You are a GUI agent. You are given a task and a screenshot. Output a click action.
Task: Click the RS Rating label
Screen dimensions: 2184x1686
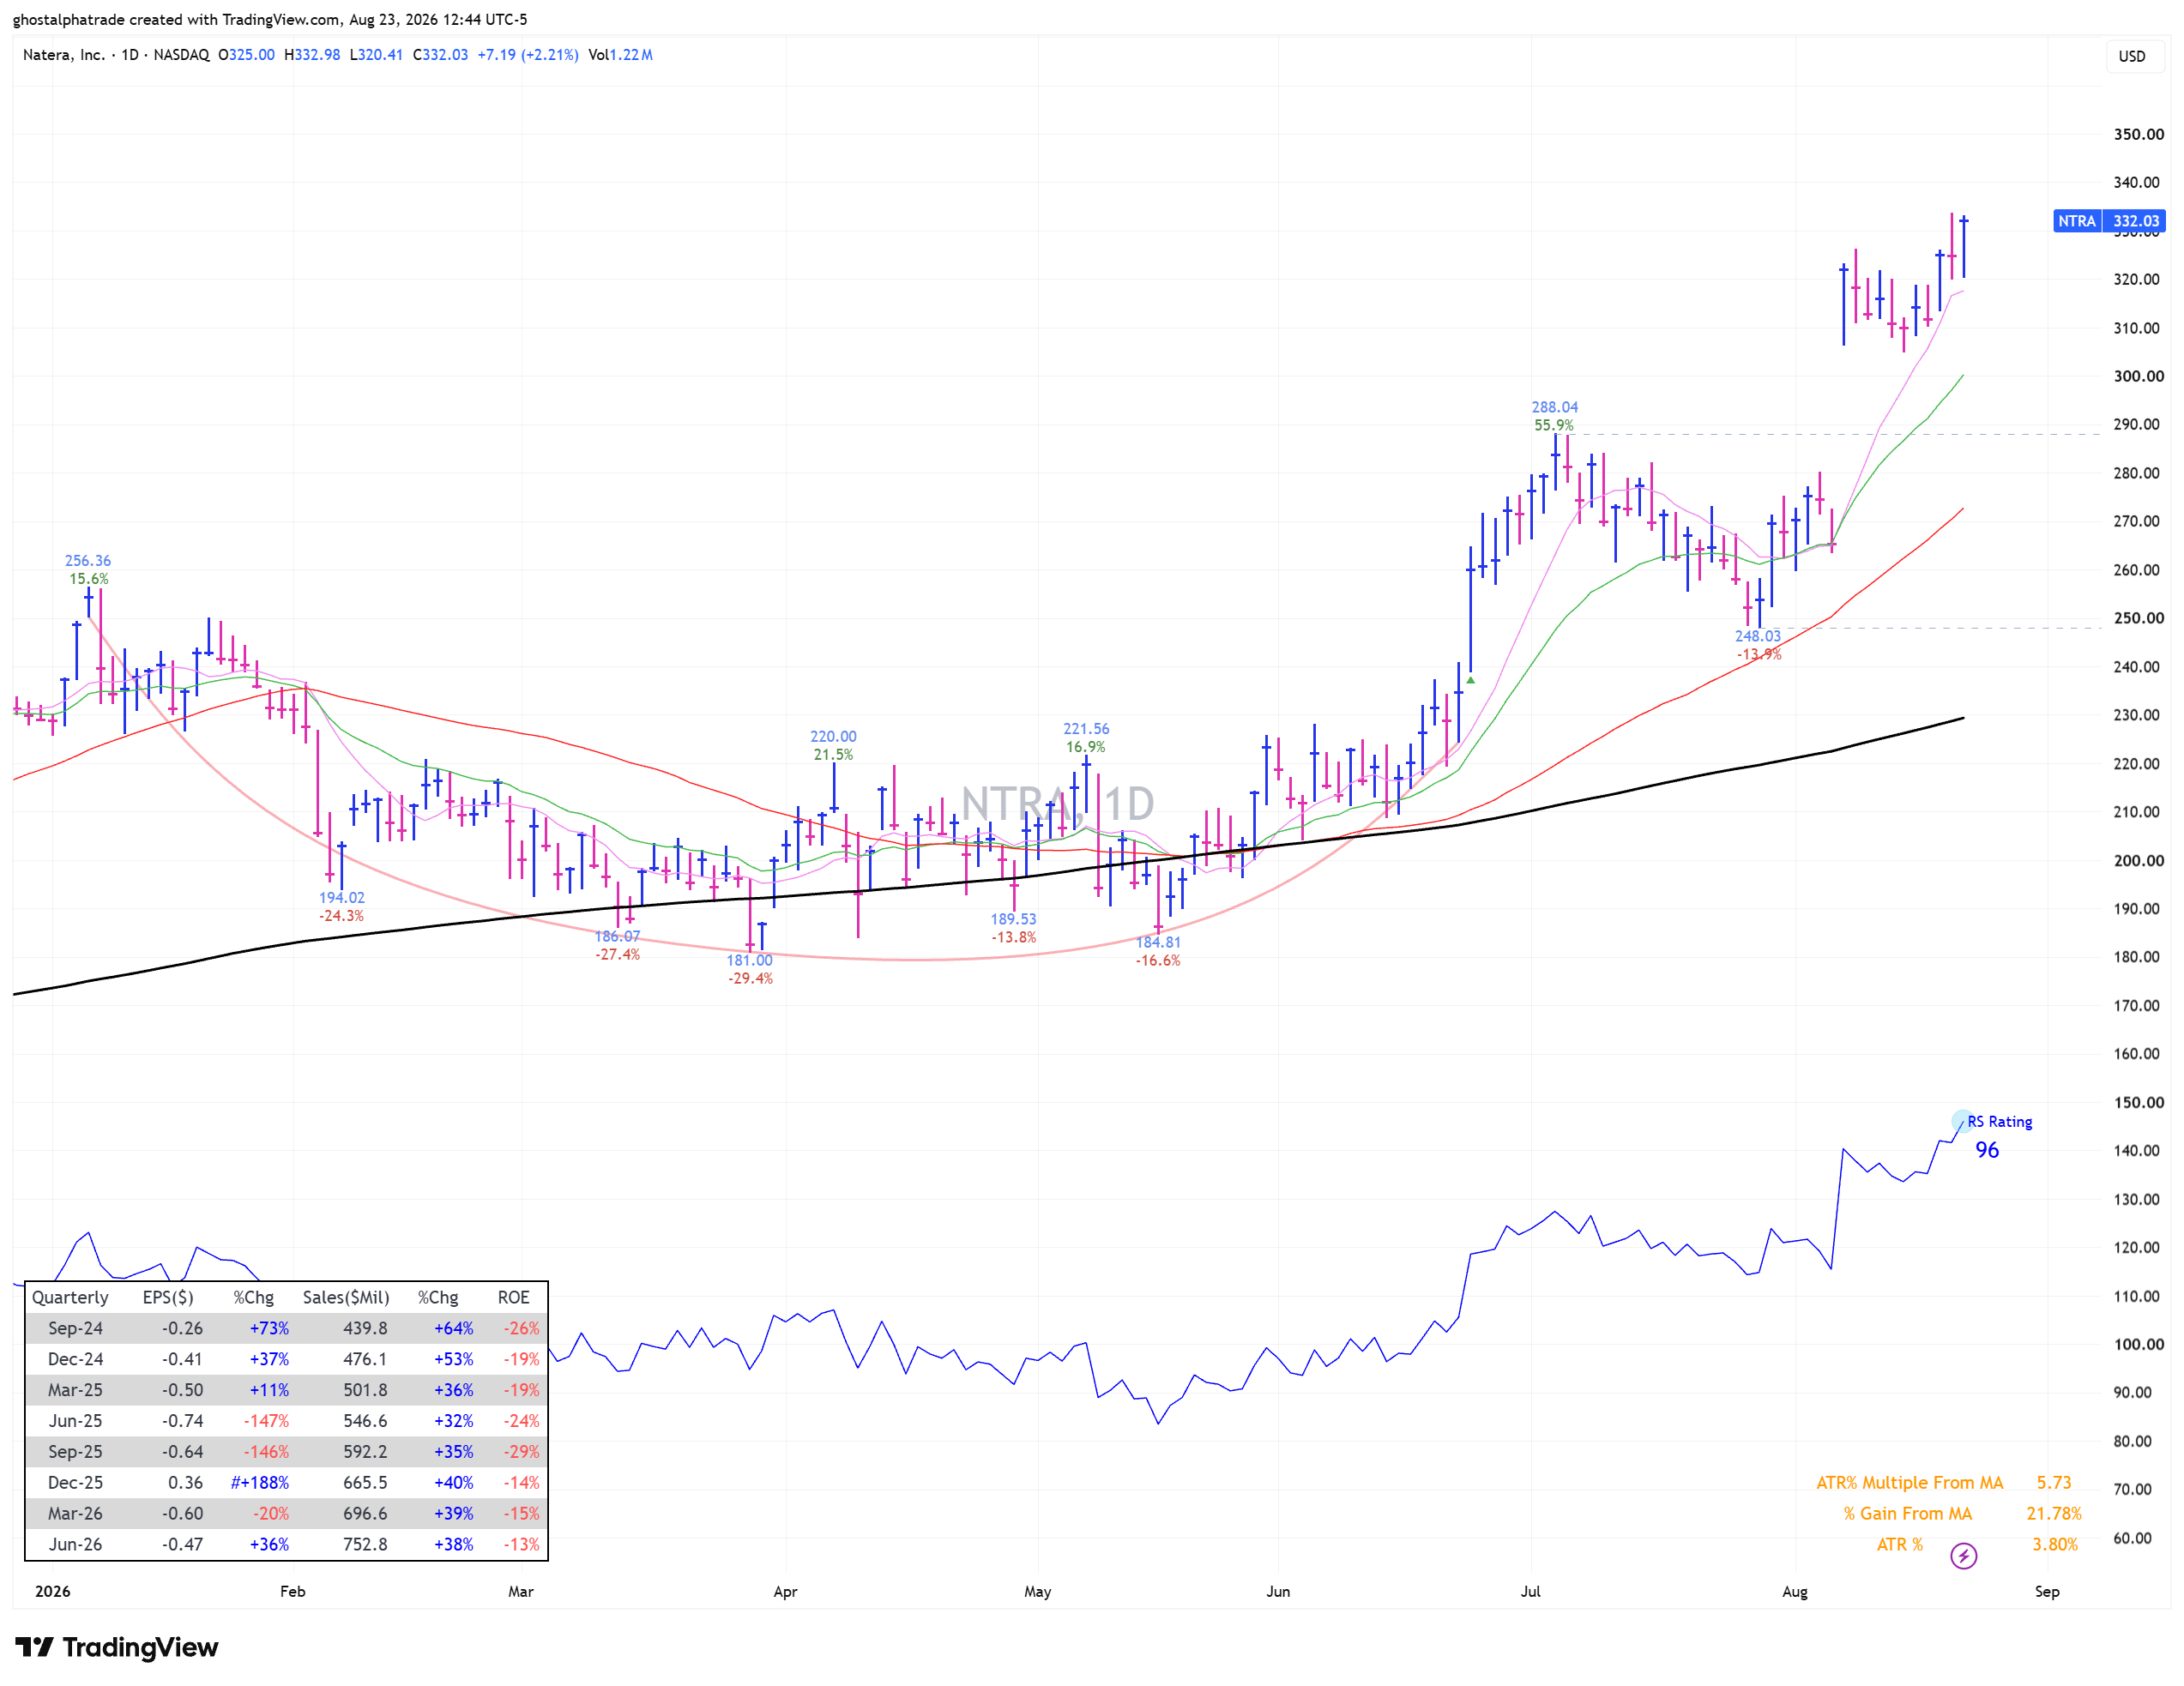pos(2000,1122)
